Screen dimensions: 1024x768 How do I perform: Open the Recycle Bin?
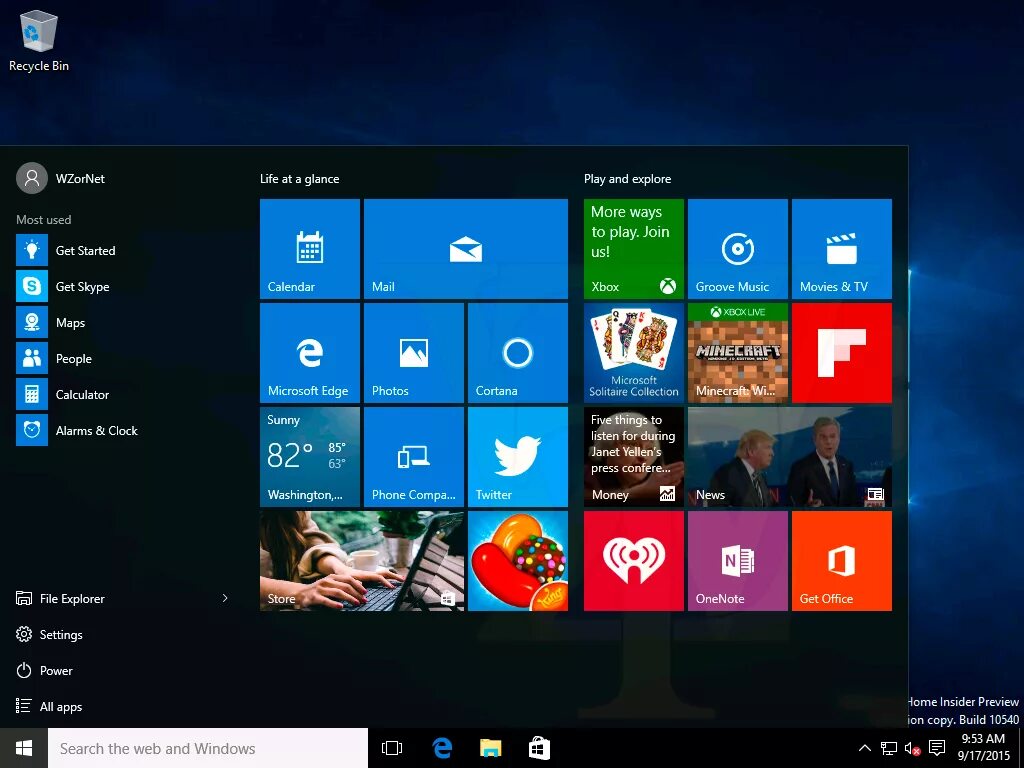click(x=38, y=30)
